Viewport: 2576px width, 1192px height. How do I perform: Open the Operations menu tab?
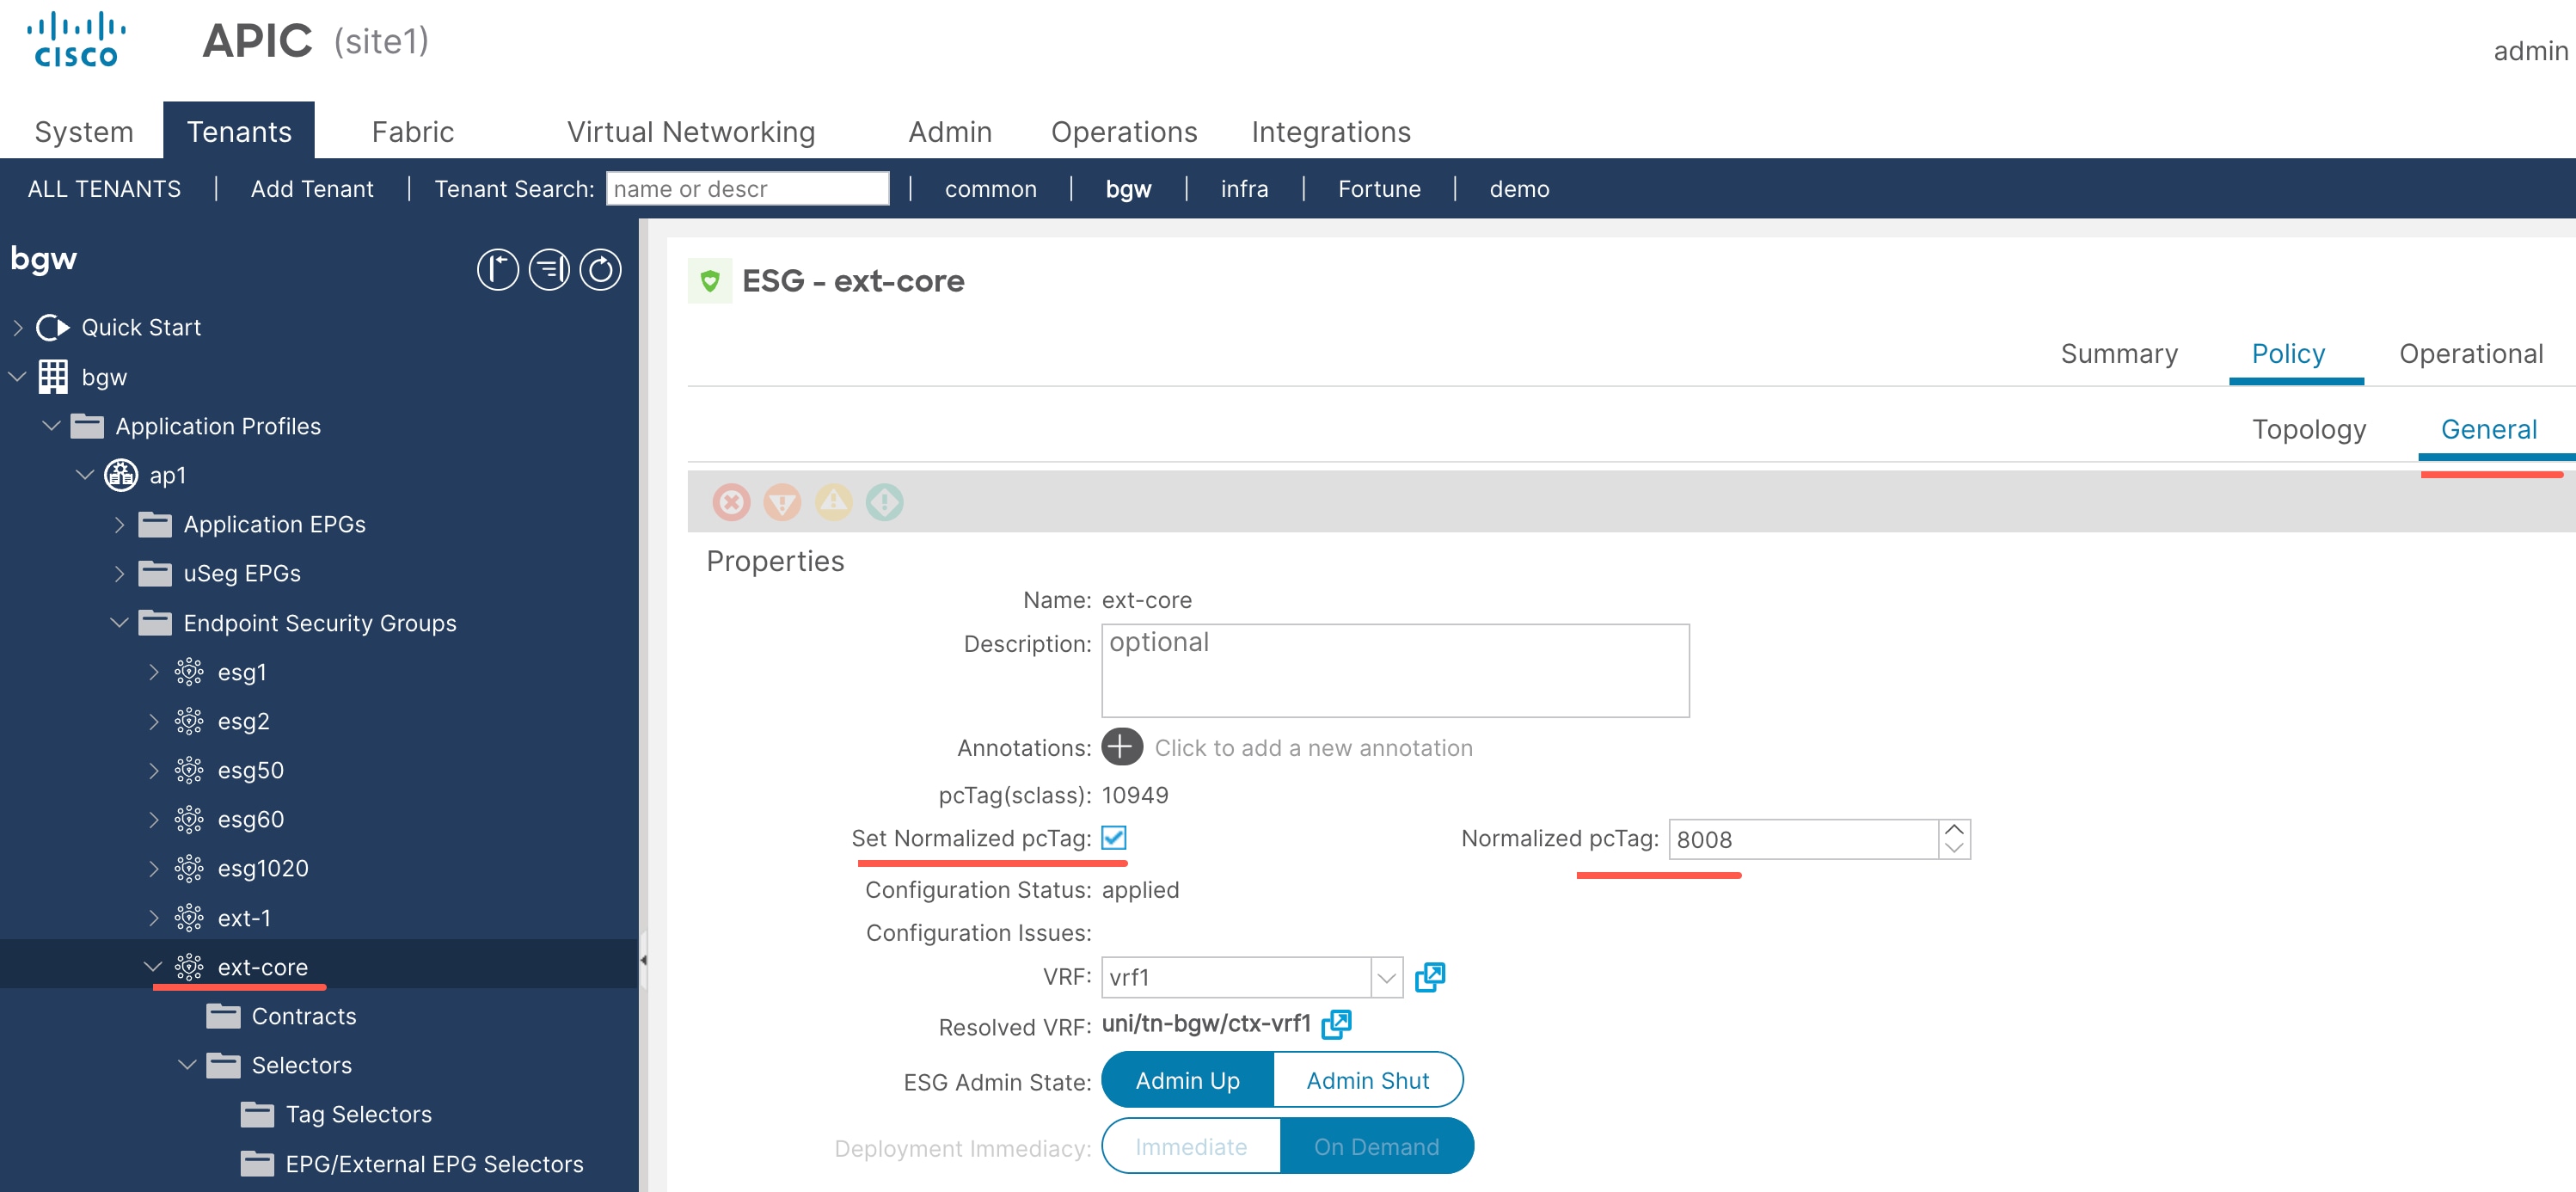click(1124, 132)
